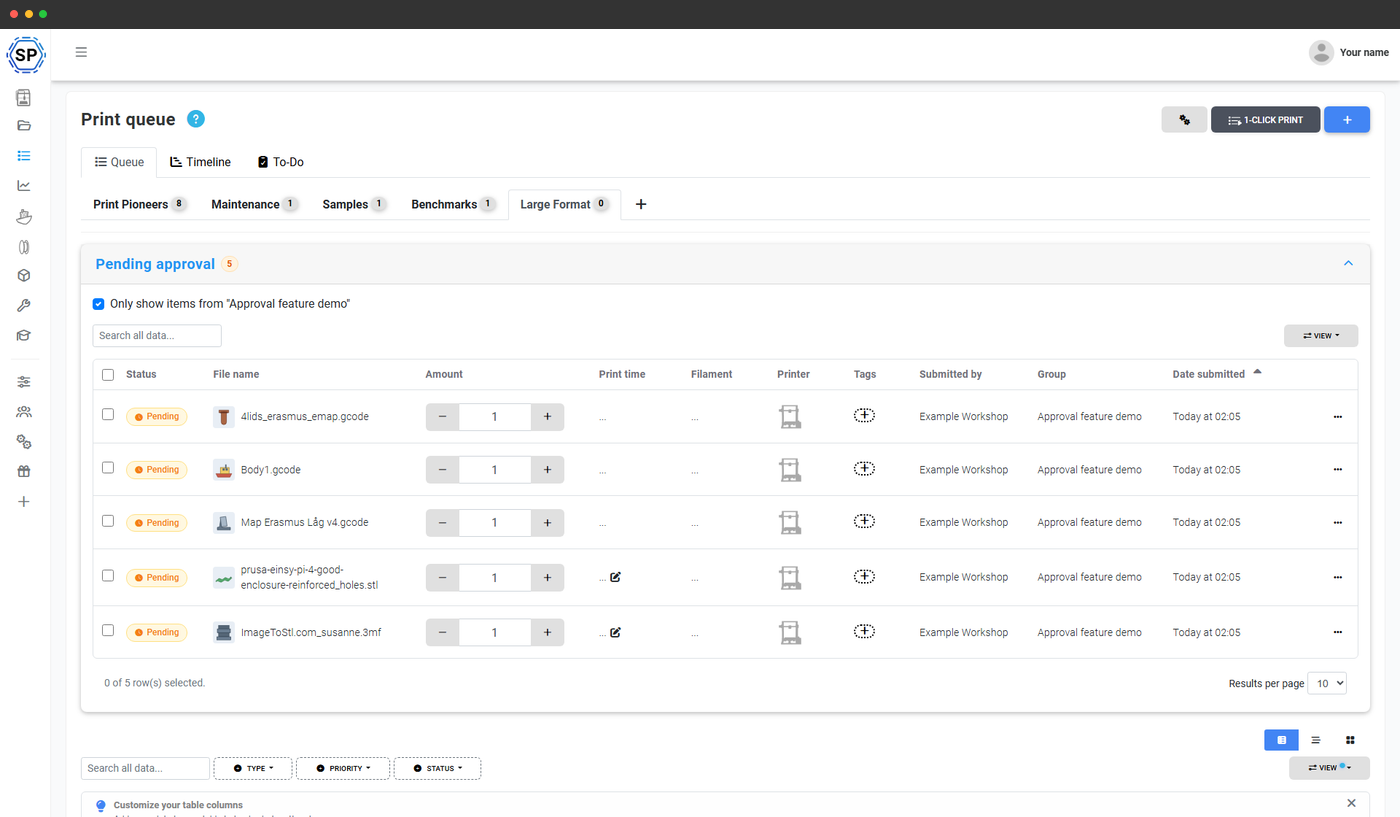Select the prusa-einsy enclosure stl checkbox
The height and width of the screenshot is (817, 1400).
(x=108, y=575)
